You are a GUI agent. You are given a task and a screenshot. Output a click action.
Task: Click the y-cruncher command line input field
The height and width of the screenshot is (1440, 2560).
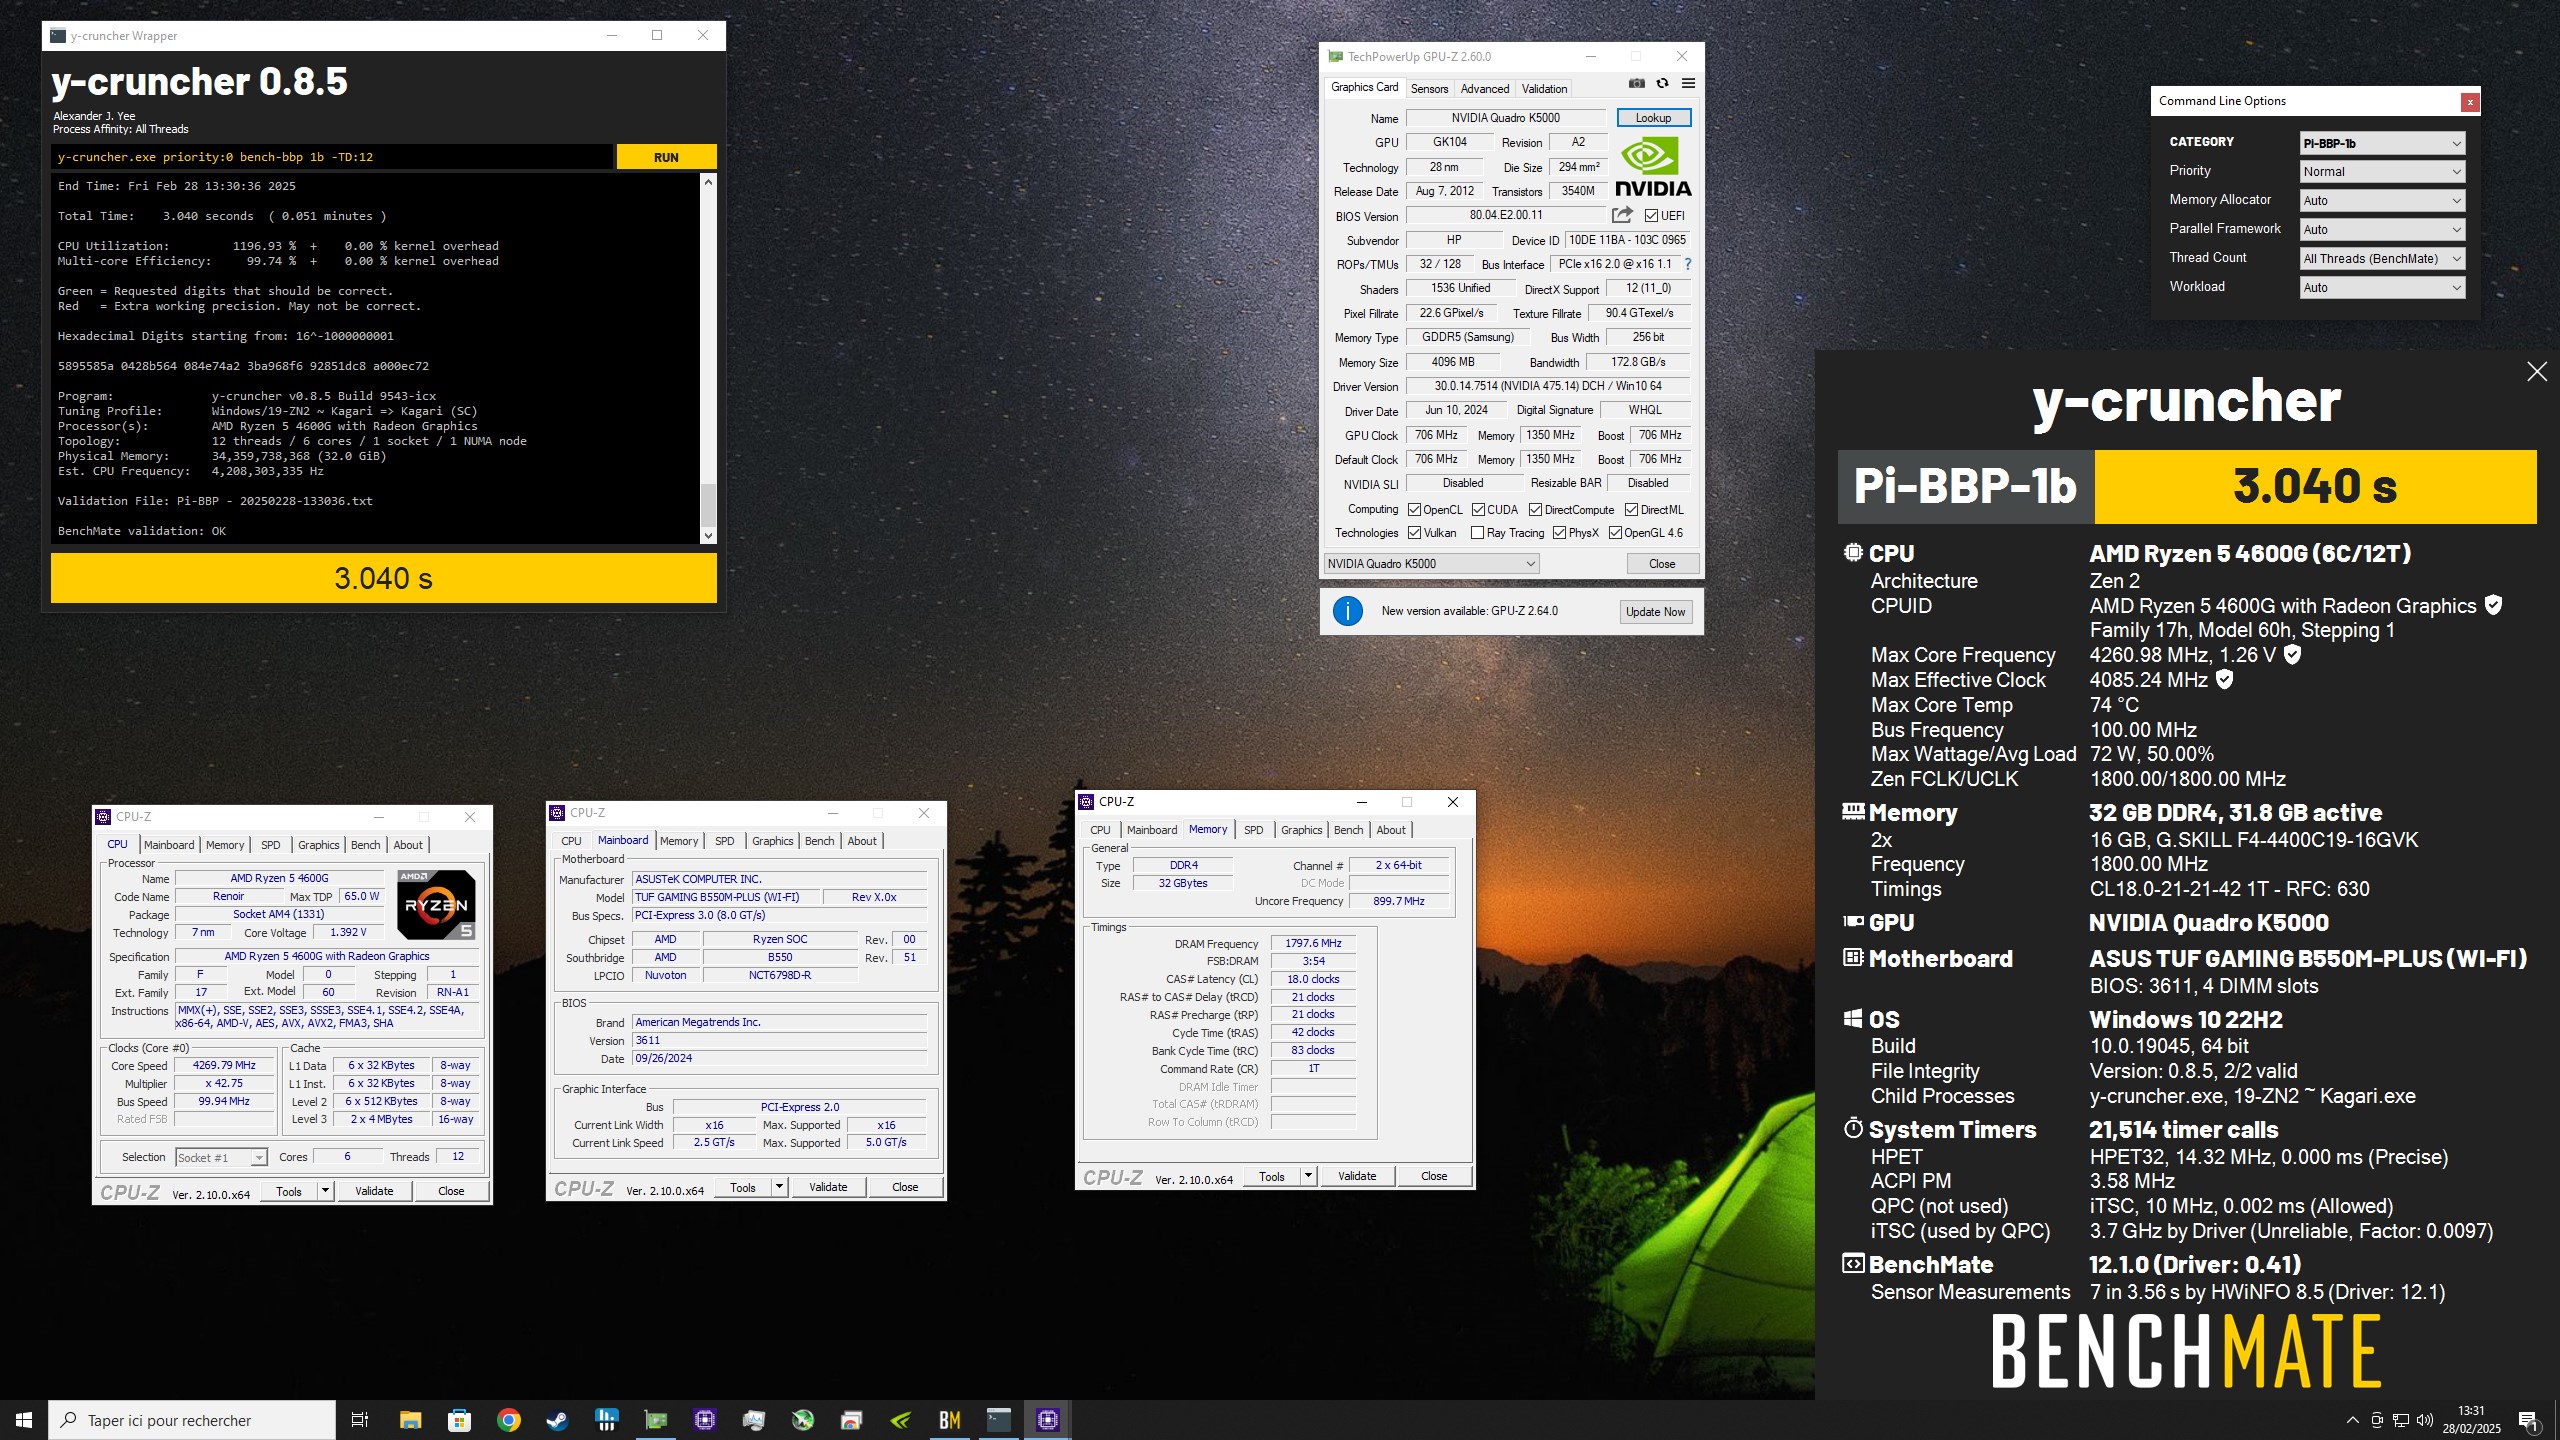[331, 157]
